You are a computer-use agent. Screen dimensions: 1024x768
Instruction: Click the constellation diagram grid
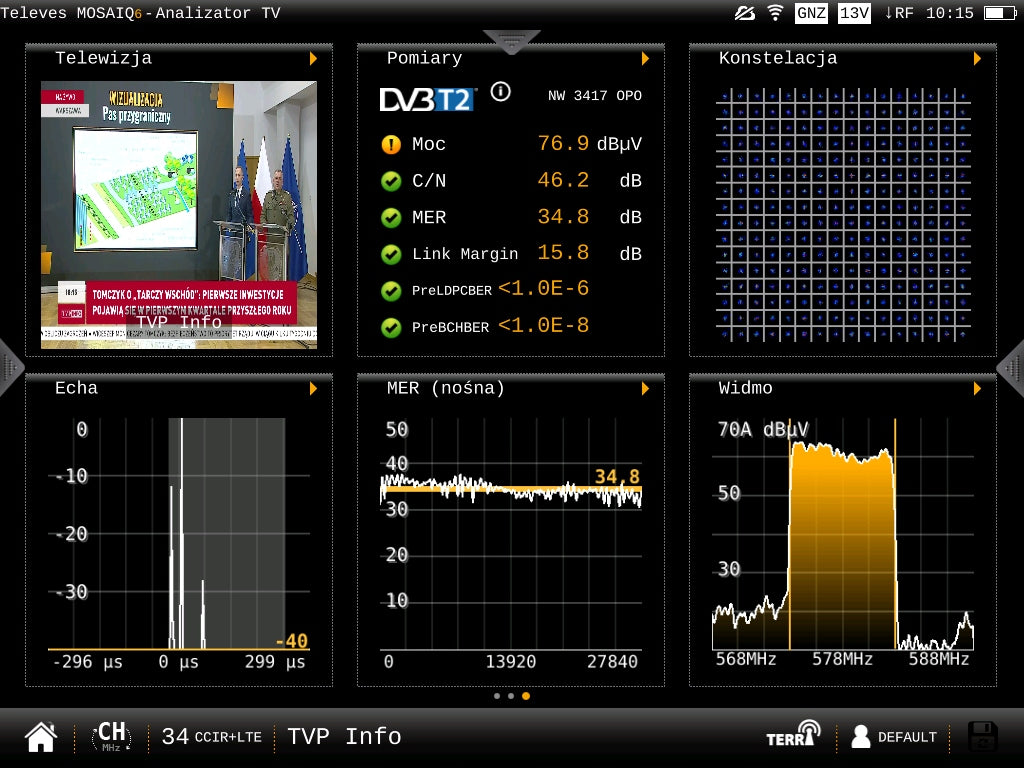[843, 215]
